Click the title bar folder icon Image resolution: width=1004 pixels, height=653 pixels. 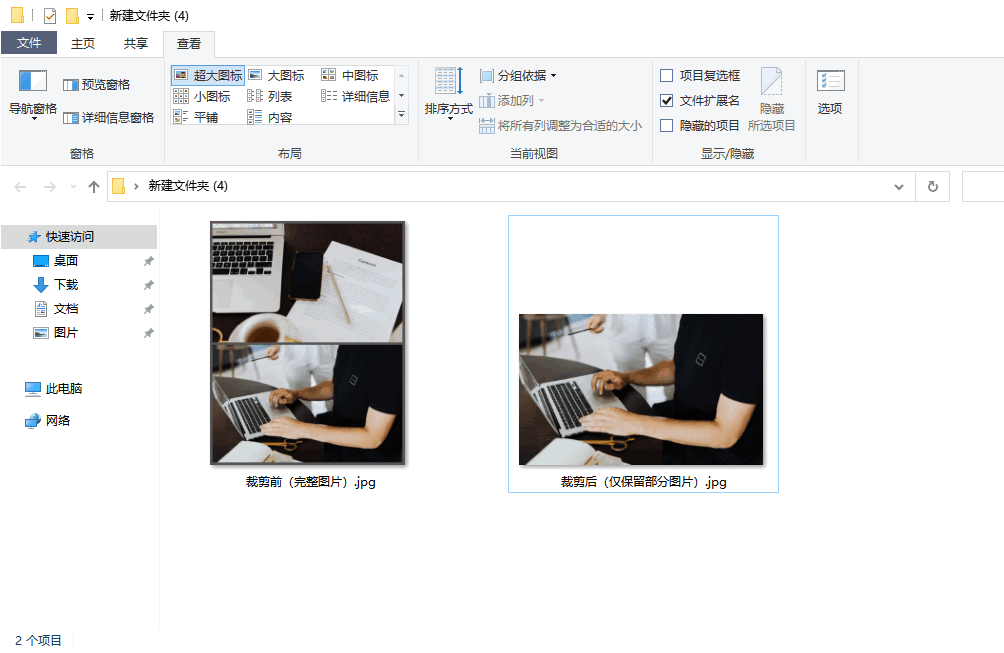(17, 15)
